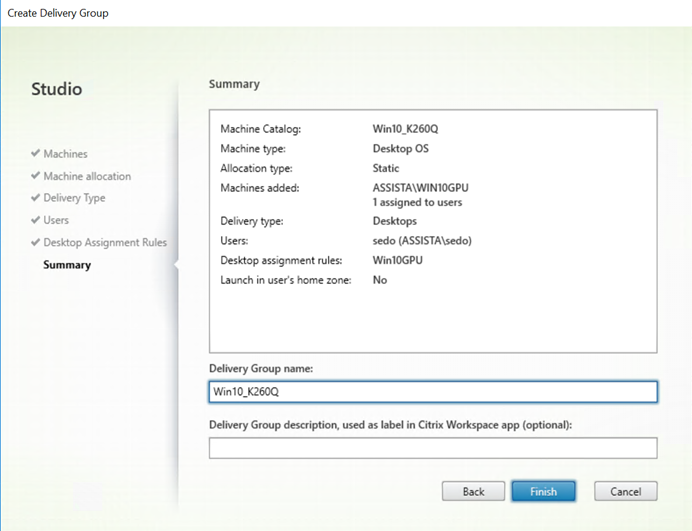Click the Create Delivery Group title bar
The width and height of the screenshot is (692, 531).
point(346,13)
